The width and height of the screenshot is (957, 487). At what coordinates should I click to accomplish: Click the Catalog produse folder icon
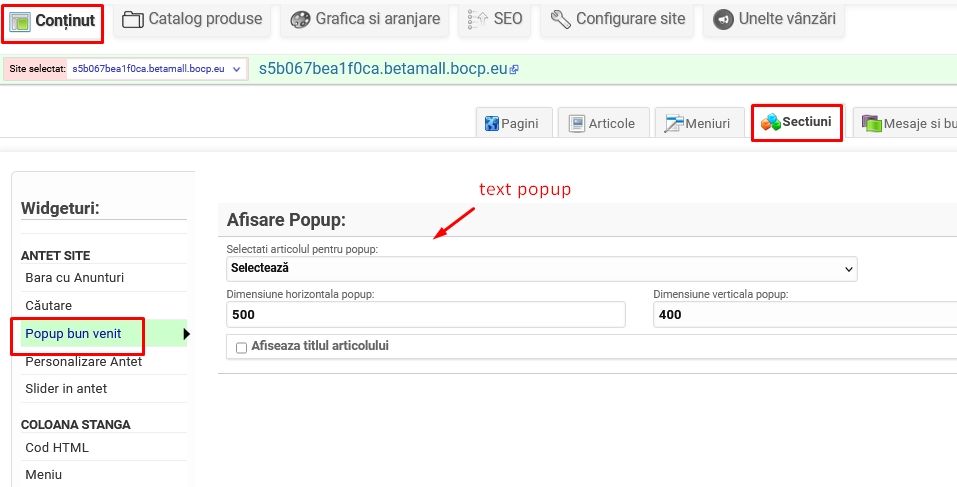click(133, 20)
